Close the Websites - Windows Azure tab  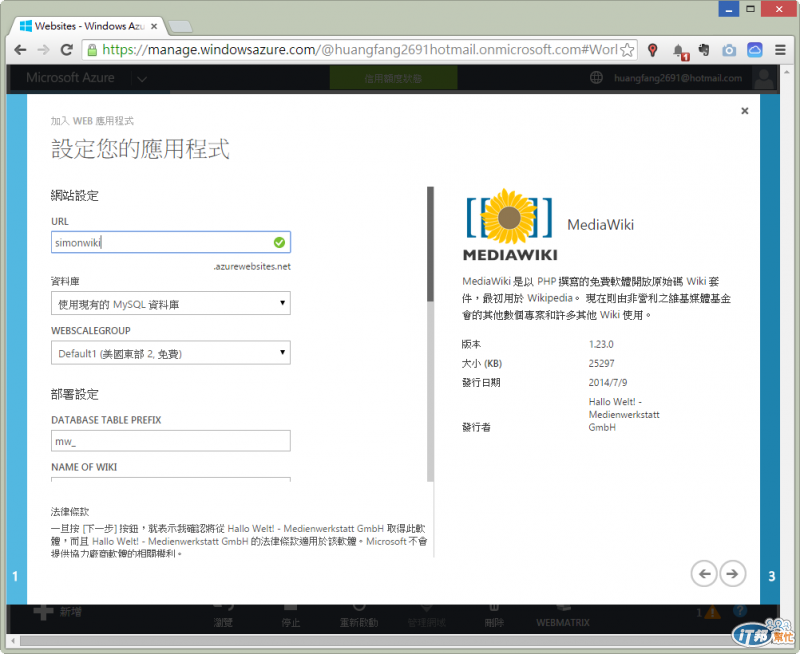(x=154, y=26)
